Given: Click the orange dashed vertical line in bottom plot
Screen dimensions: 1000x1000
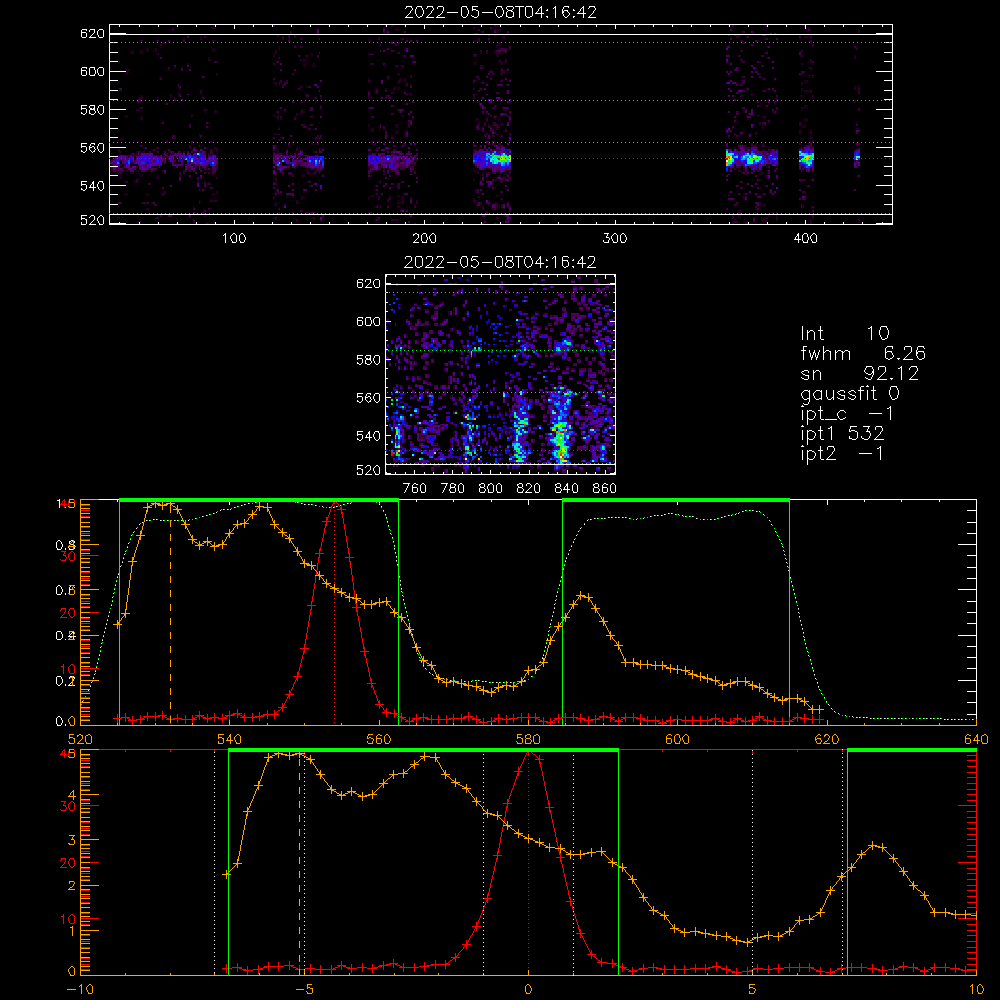Looking at the screenshot, I should [300, 864].
